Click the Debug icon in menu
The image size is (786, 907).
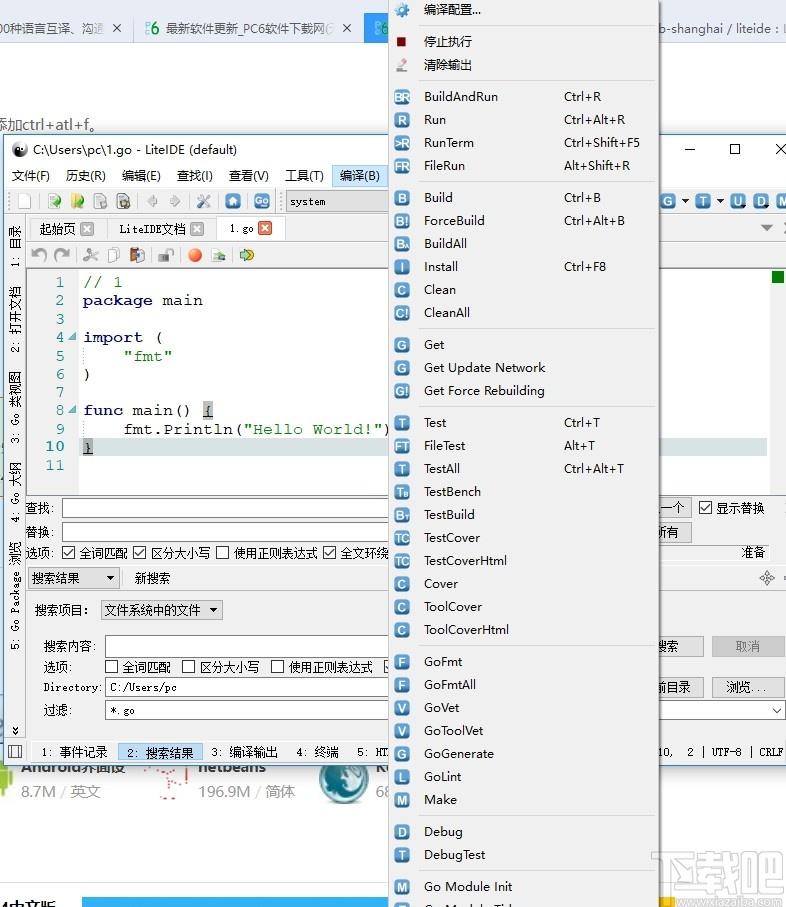click(402, 832)
